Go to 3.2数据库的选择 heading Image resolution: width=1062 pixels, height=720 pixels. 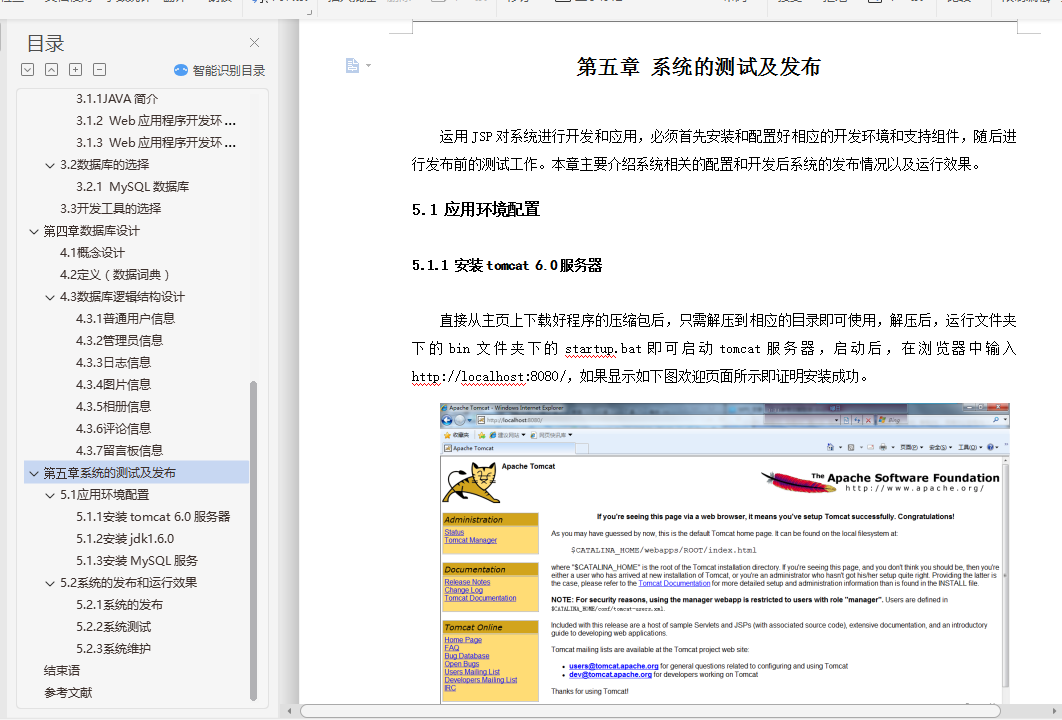[104, 165]
